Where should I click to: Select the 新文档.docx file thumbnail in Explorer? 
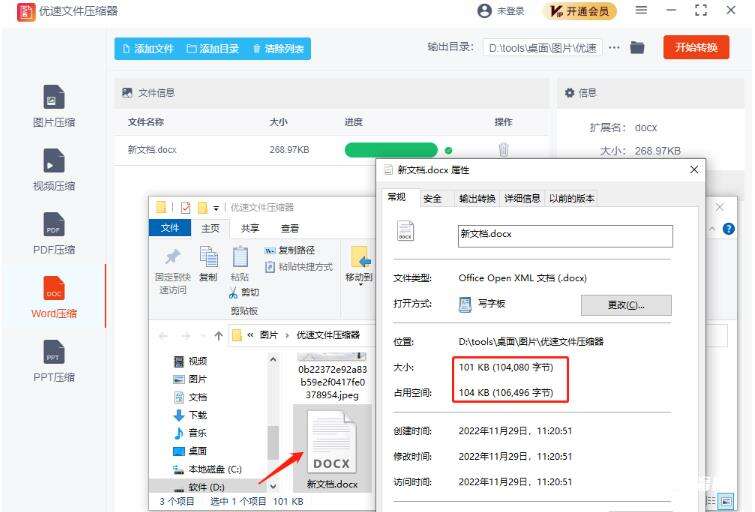pyautogui.click(x=332, y=448)
